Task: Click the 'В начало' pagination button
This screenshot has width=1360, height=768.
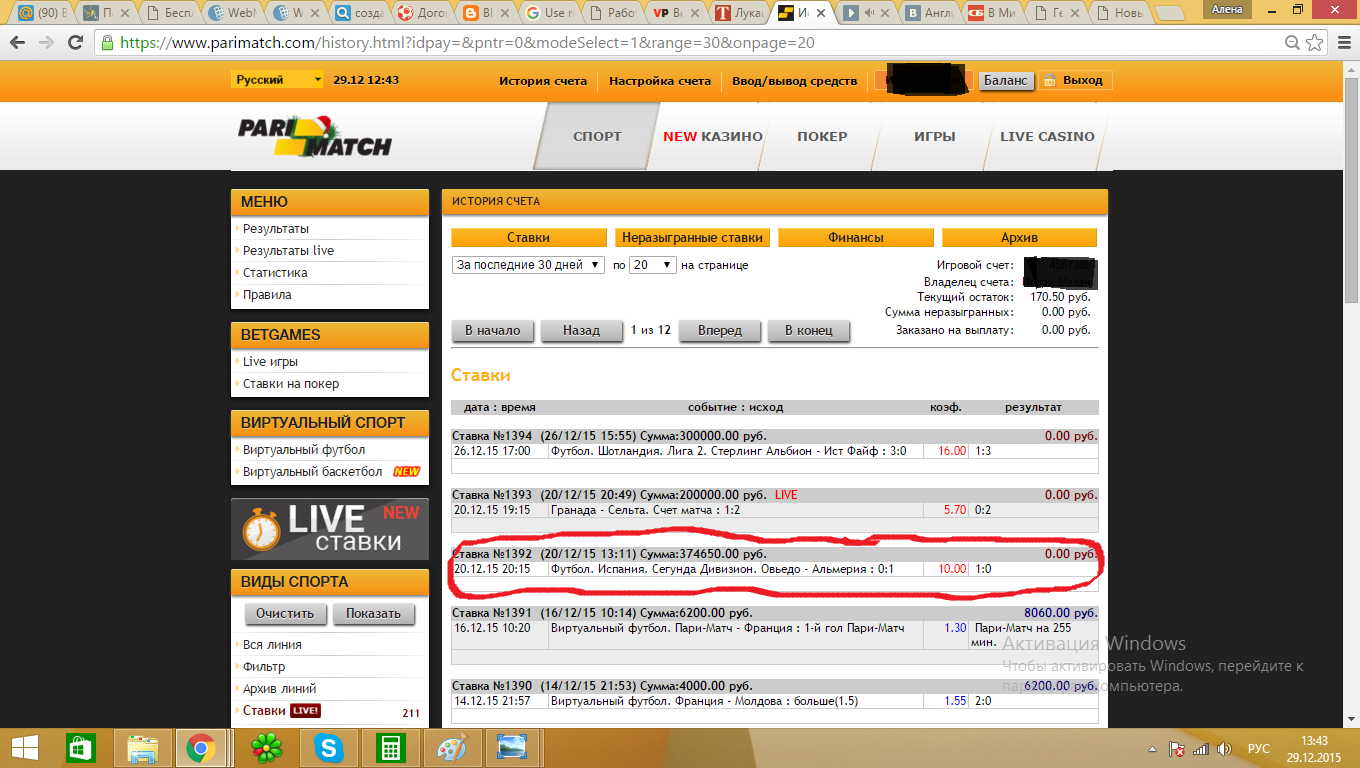Action: click(x=493, y=331)
